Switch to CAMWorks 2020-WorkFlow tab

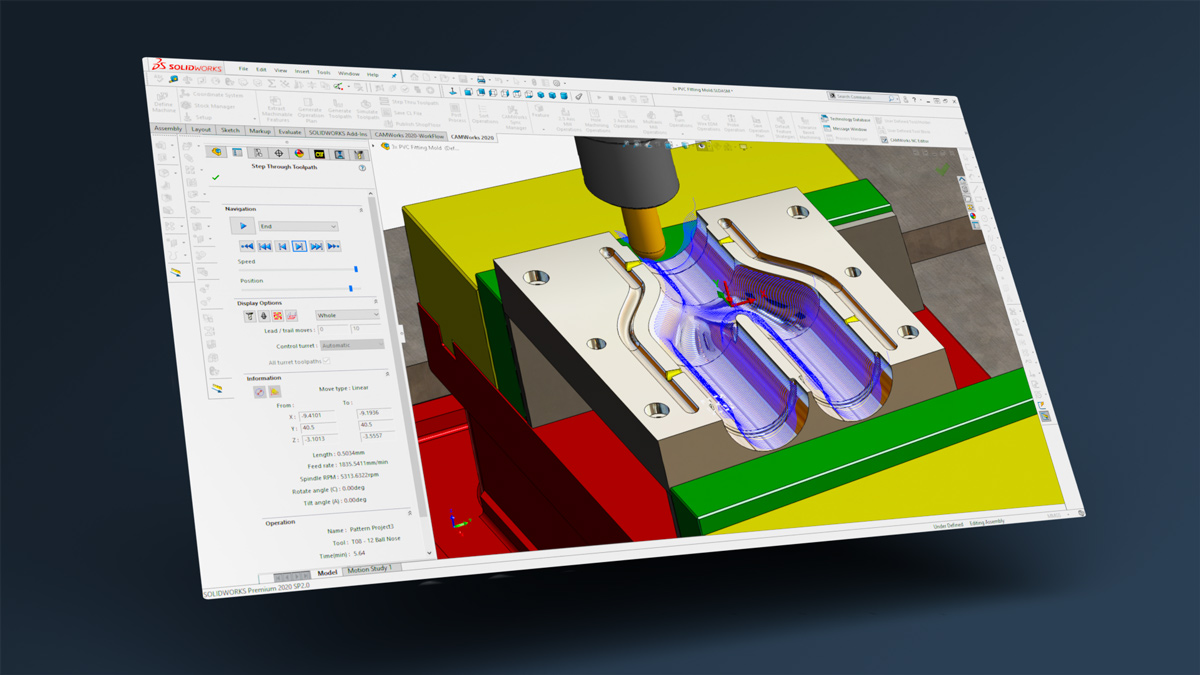[x=410, y=135]
